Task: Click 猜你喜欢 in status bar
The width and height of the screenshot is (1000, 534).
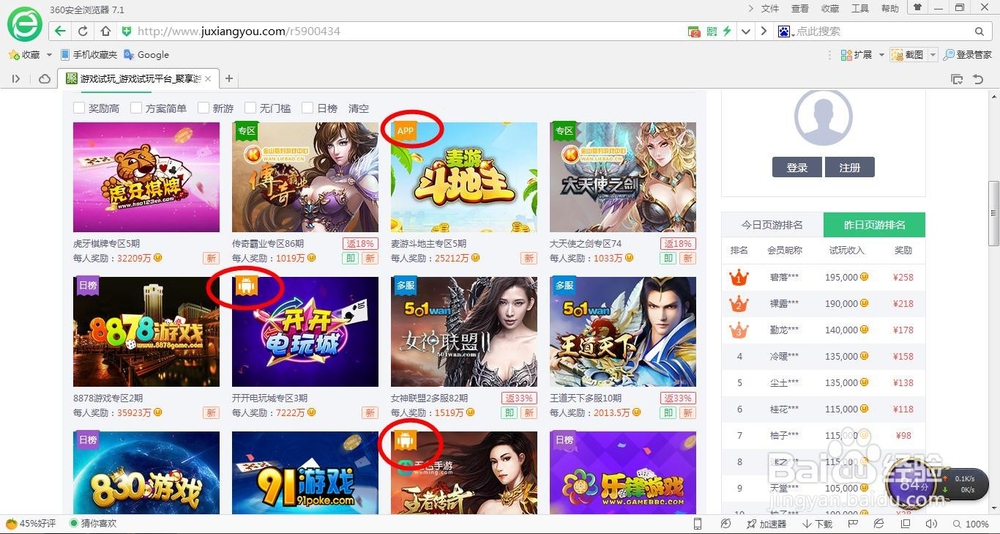Action: point(92,524)
